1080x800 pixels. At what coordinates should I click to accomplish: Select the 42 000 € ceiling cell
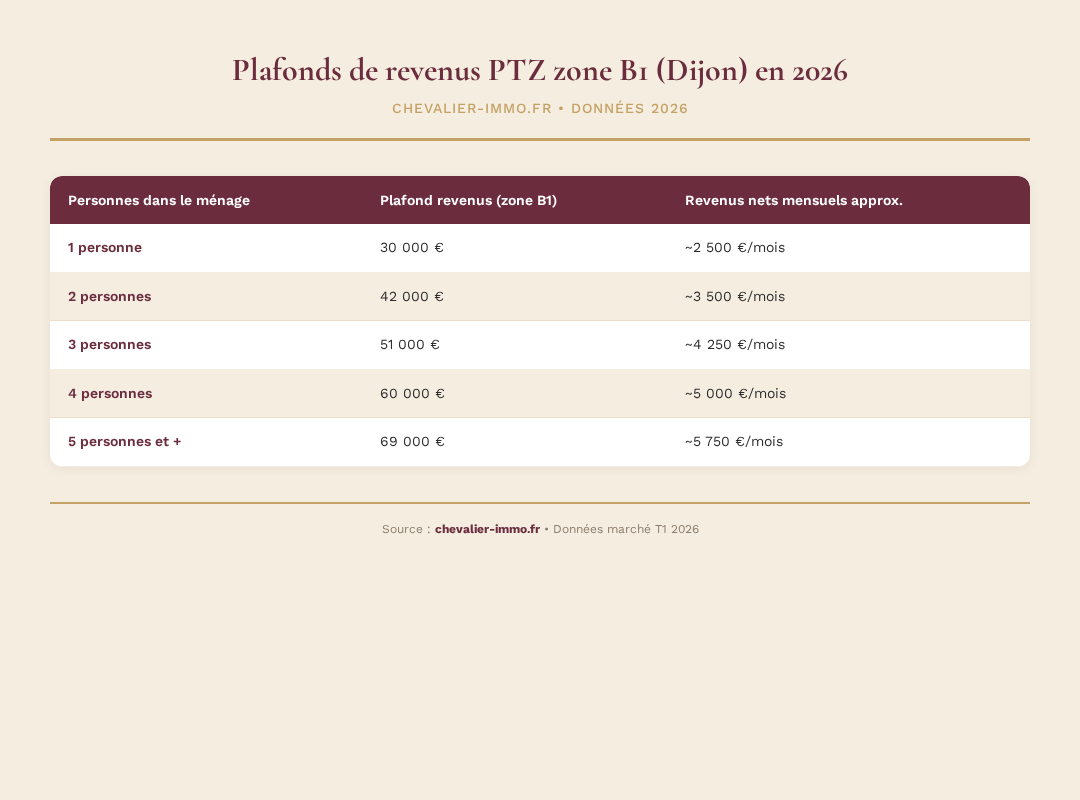point(412,297)
